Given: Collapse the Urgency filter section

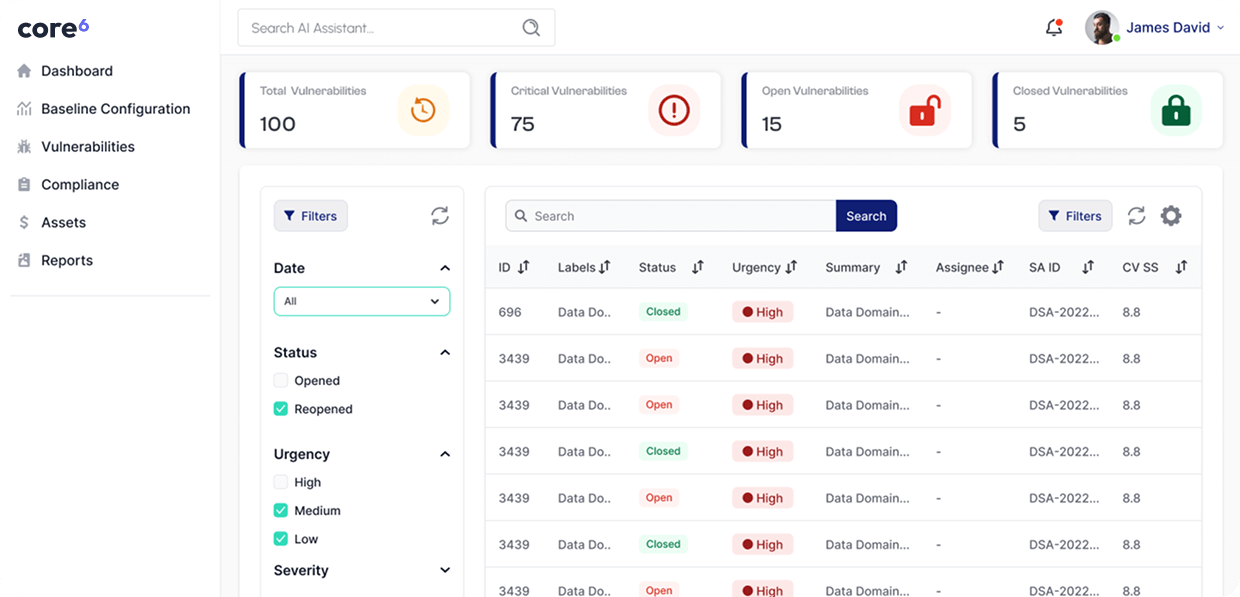Looking at the screenshot, I should 445,454.
